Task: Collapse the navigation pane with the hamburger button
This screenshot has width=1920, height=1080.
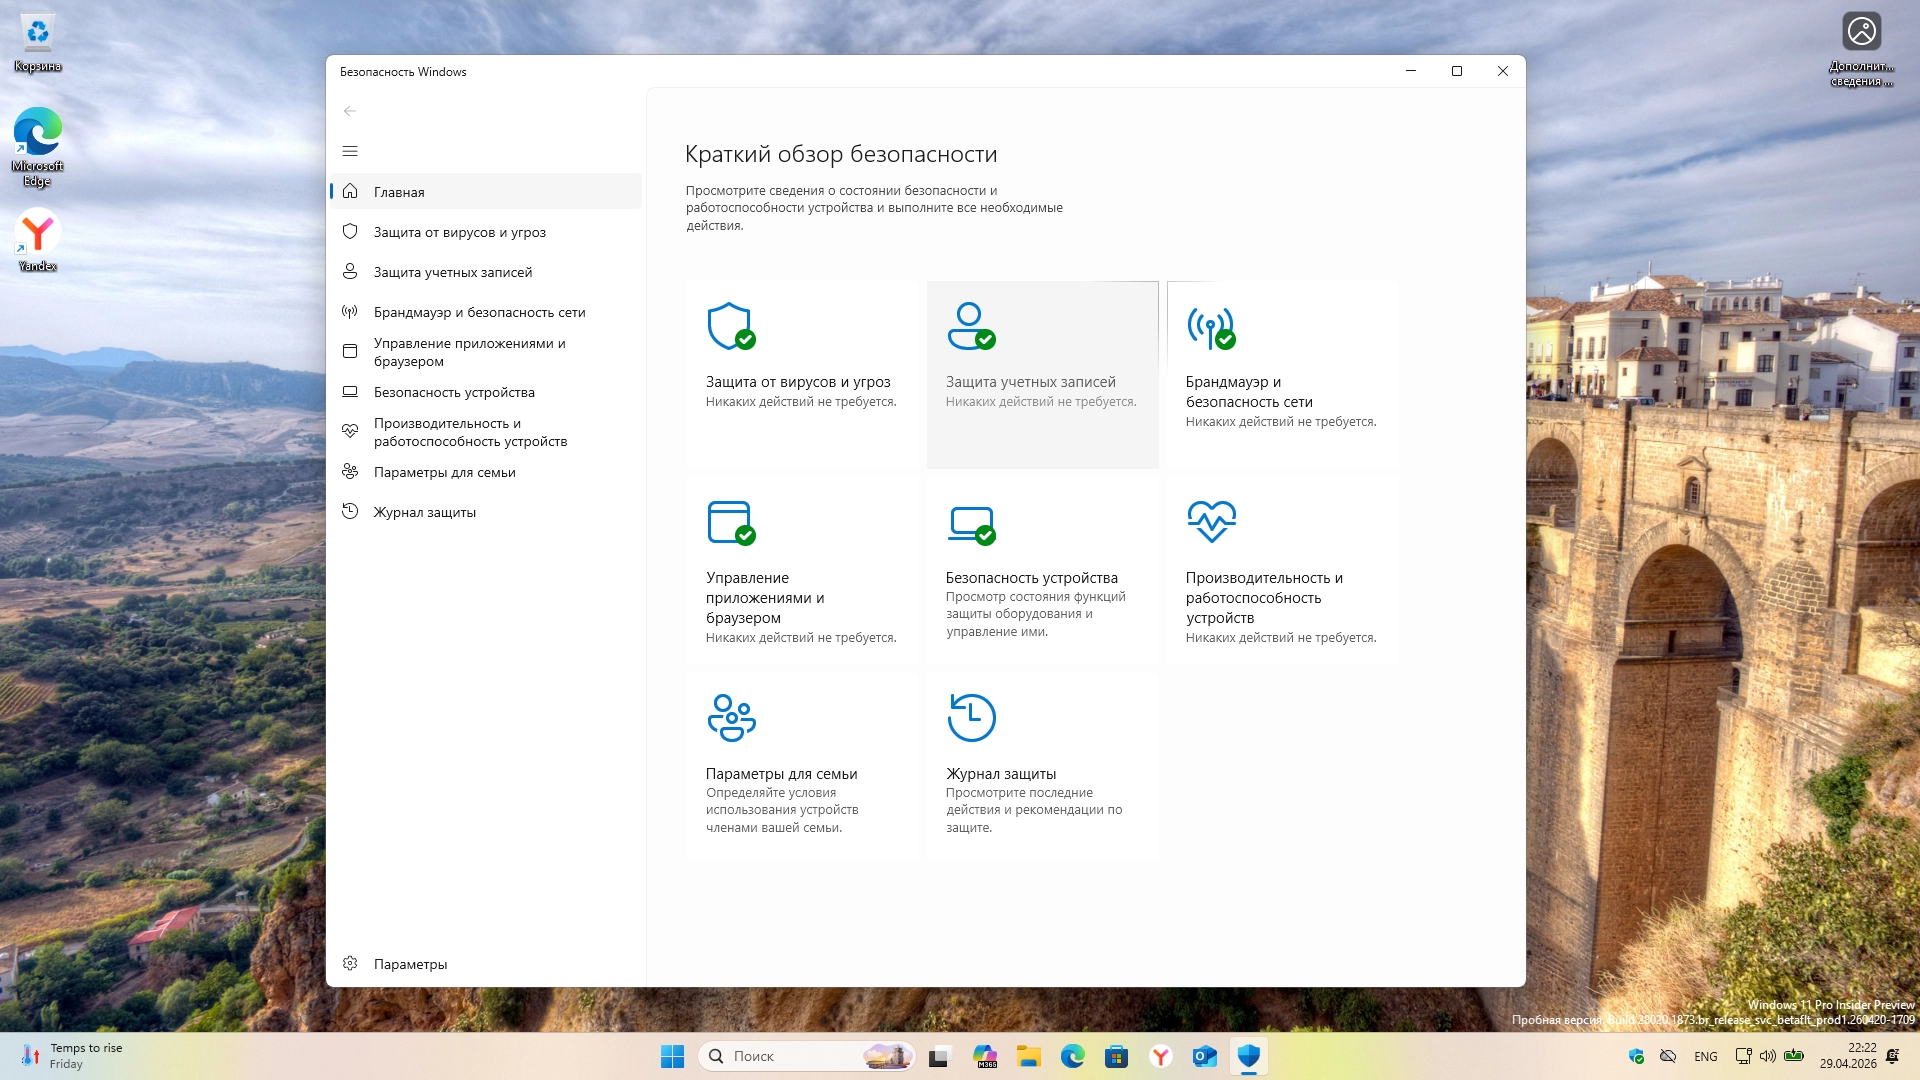Action: tap(350, 151)
